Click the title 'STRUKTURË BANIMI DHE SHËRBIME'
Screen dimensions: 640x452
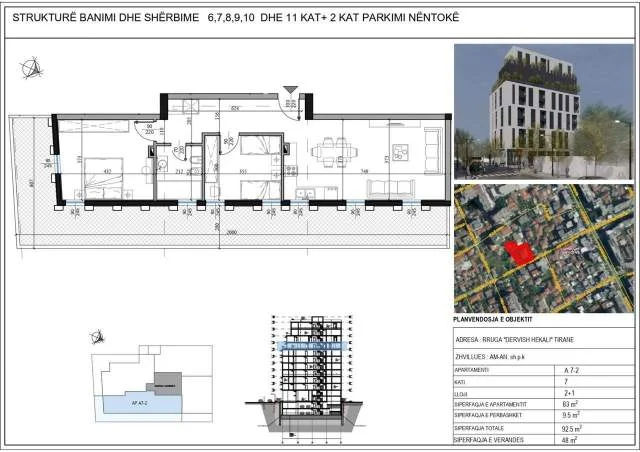coord(106,18)
